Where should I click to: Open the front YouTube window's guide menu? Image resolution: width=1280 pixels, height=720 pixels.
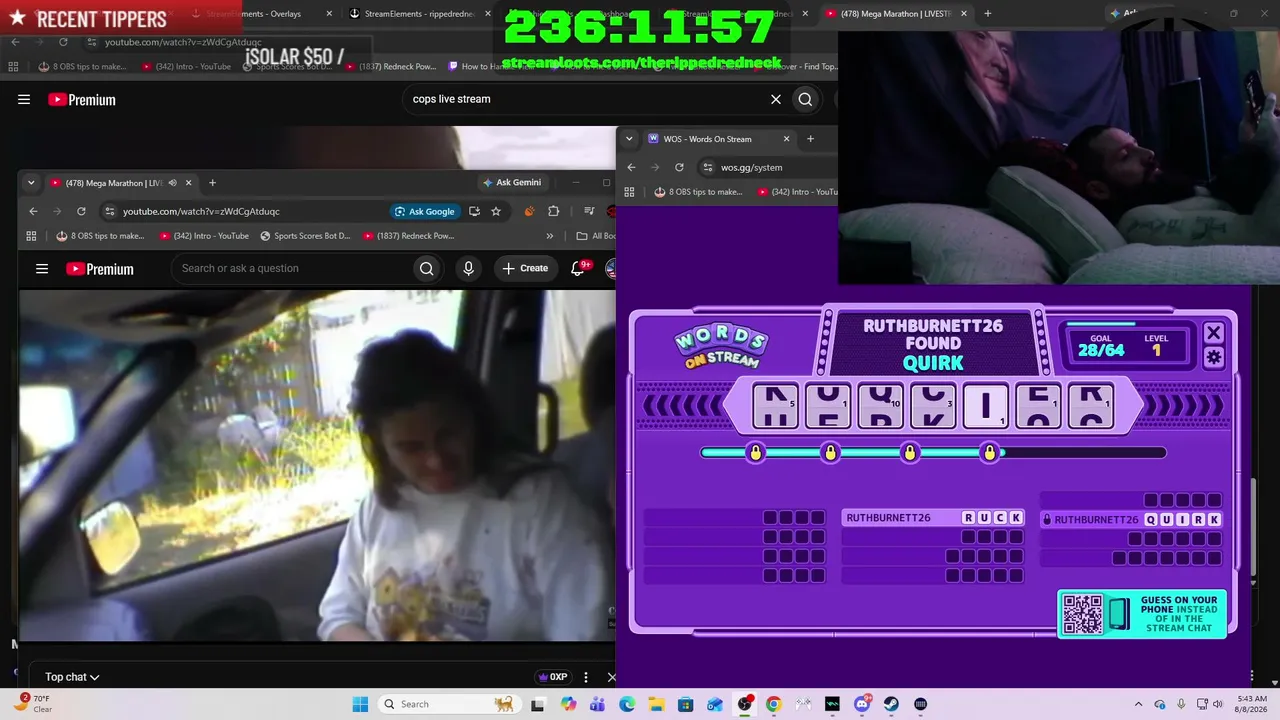[x=42, y=269]
